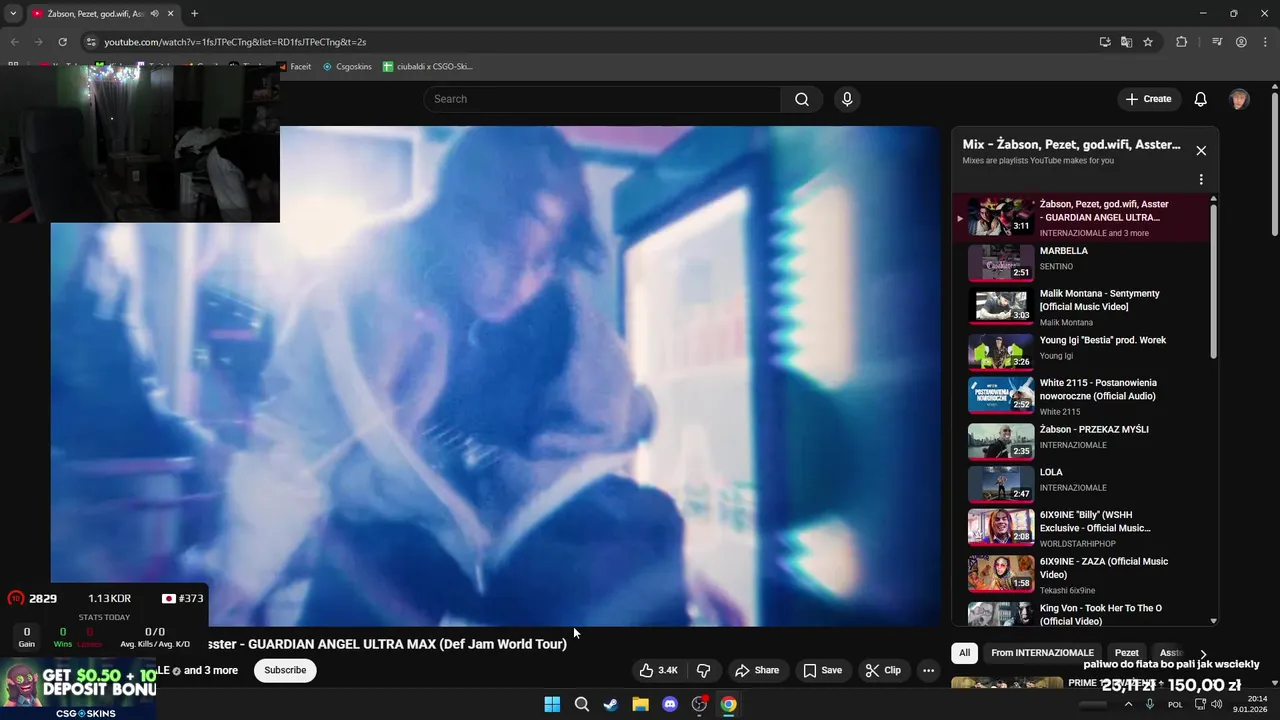Open Chrome three-dot menu
Image resolution: width=1280 pixels, height=720 pixels.
click(1265, 42)
